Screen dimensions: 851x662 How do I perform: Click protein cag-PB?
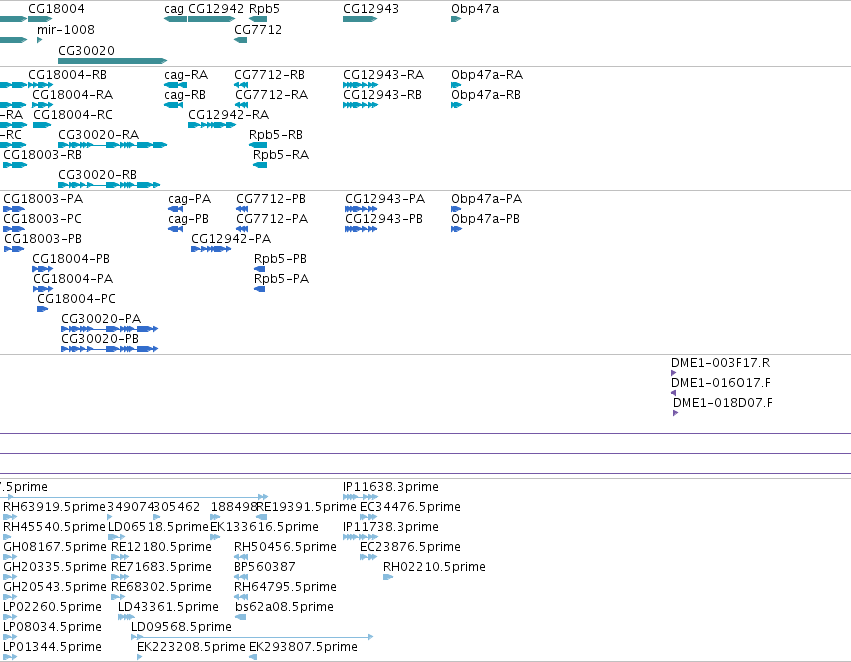pyautogui.click(x=188, y=219)
